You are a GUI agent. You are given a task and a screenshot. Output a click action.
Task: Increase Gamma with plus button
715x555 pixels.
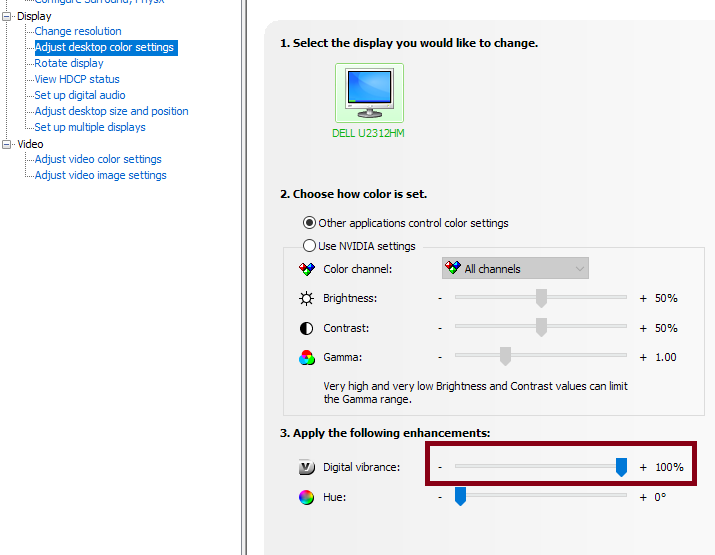click(x=643, y=357)
